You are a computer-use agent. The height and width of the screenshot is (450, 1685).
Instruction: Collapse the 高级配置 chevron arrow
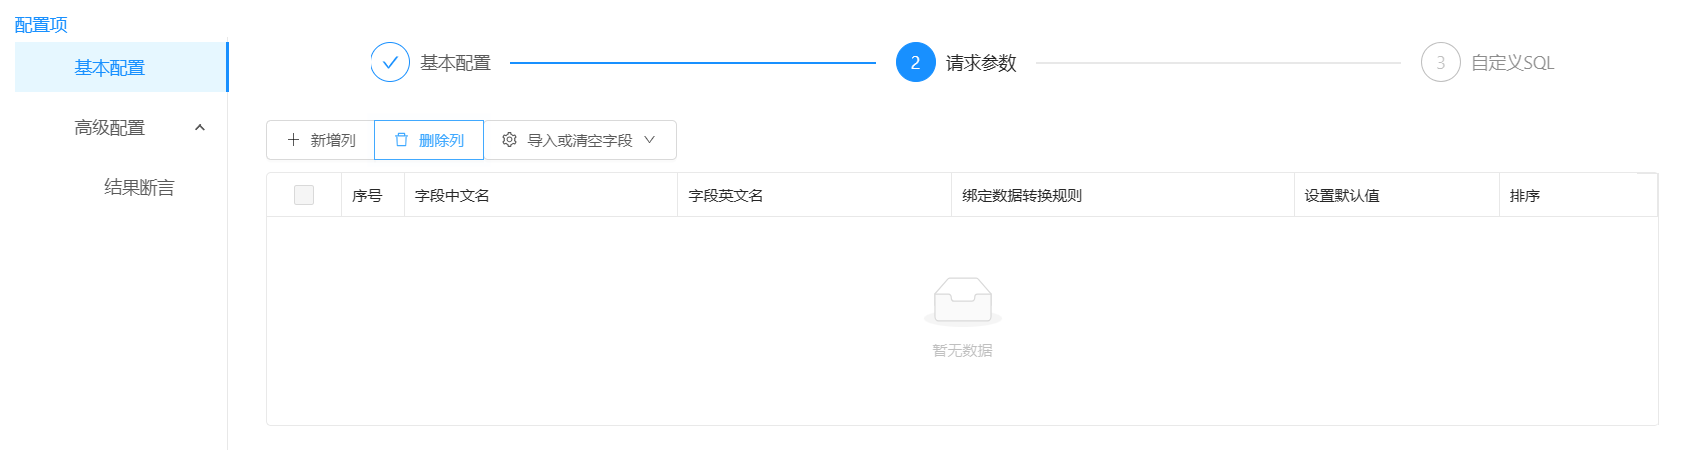[x=200, y=128]
